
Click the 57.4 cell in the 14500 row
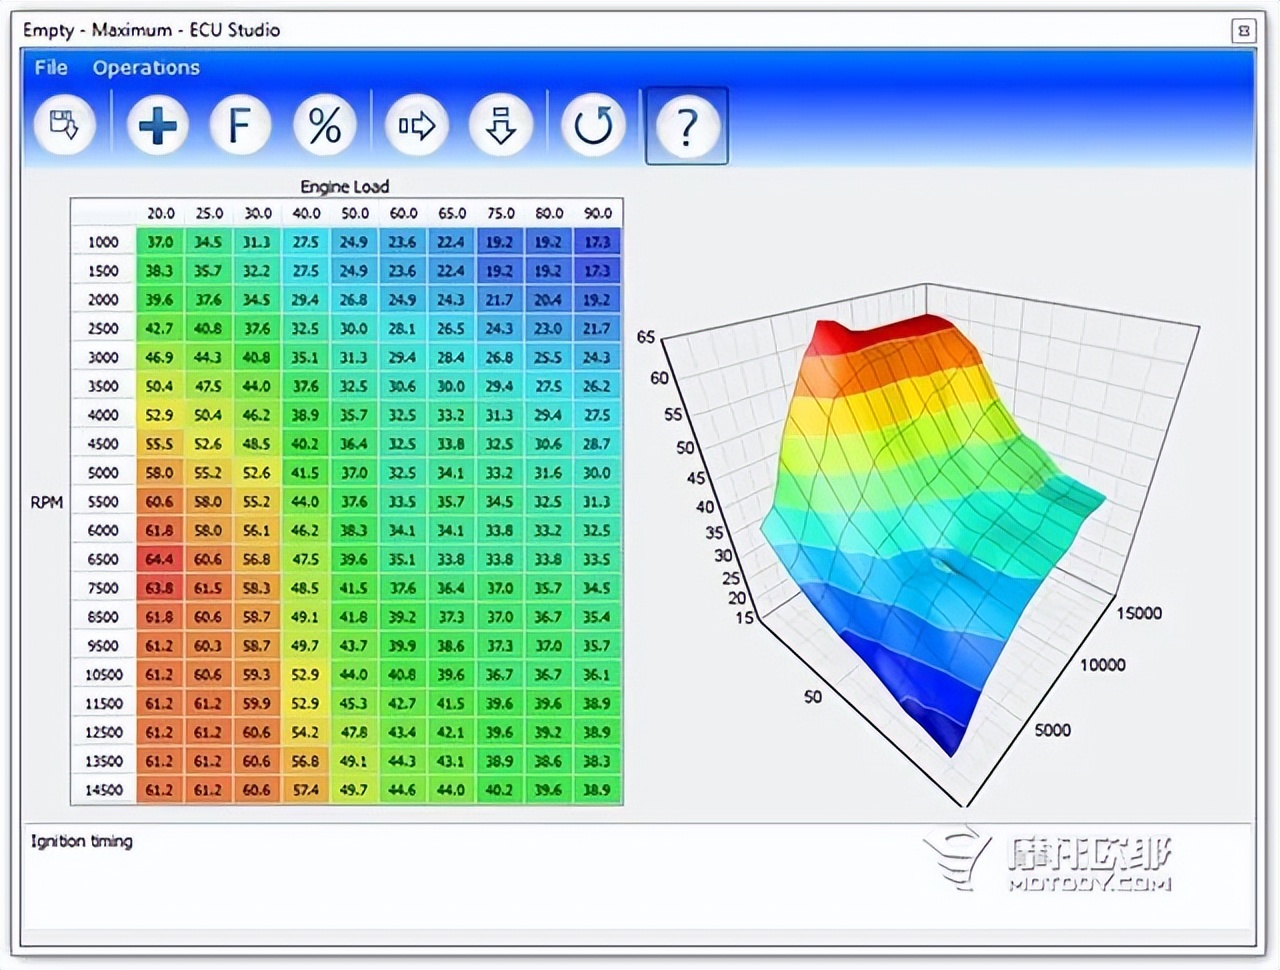click(x=305, y=790)
